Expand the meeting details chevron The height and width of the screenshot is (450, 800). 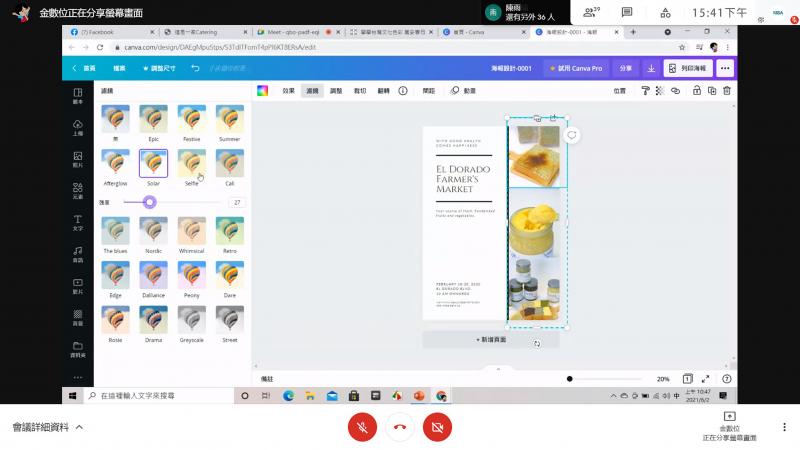pyautogui.click(x=79, y=427)
